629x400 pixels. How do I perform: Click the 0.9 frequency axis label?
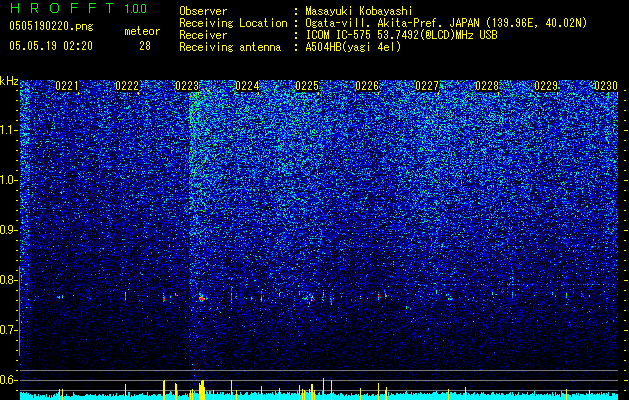pyautogui.click(x=8, y=230)
